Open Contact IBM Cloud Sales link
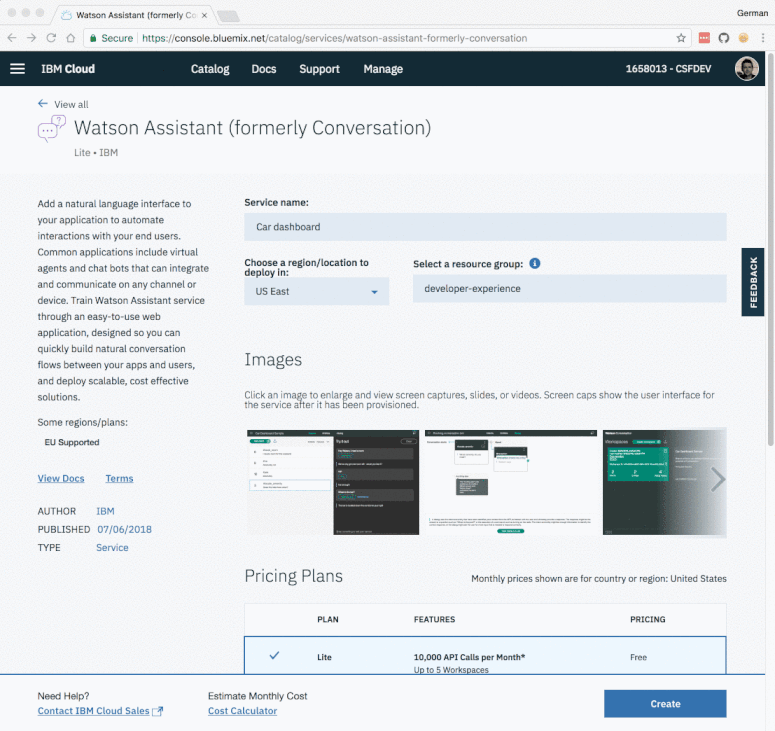Screen dimensions: 775x731 100,711
